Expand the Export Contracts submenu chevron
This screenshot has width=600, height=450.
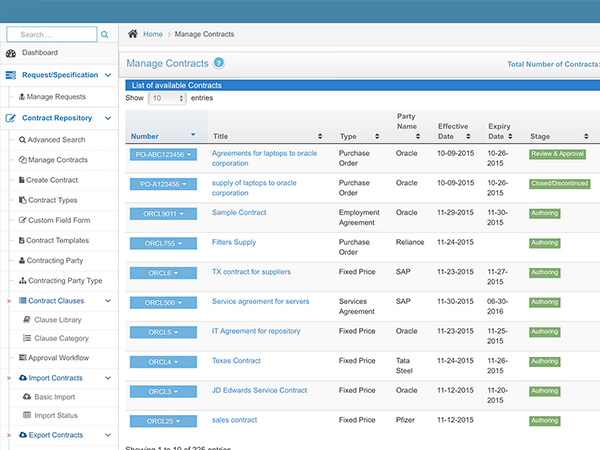108,435
